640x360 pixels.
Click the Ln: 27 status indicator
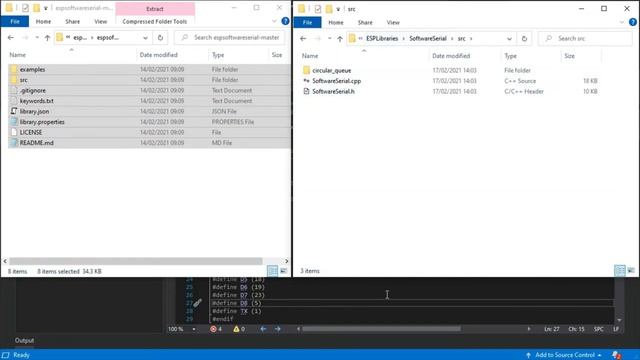tap(551, 329)
